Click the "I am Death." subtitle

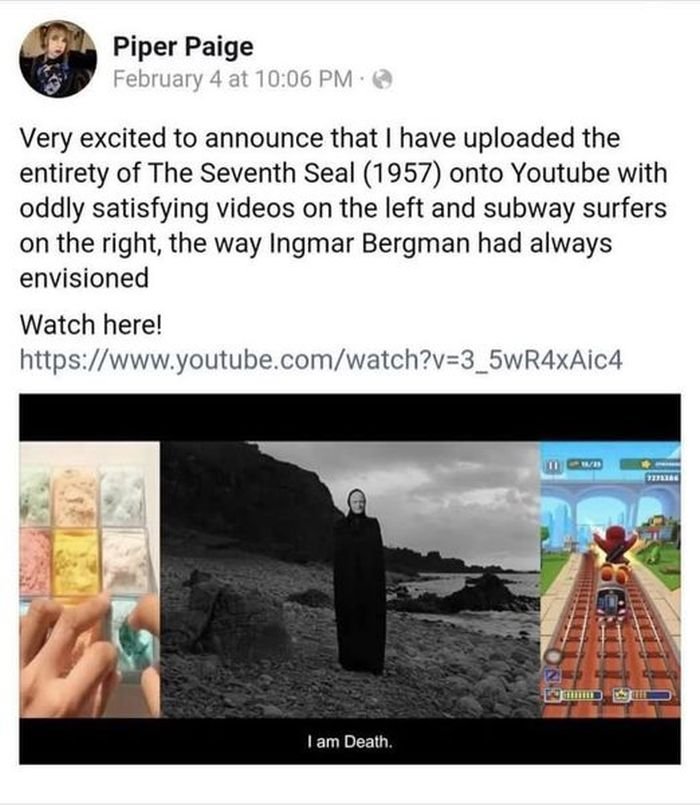tap(350, 741)
